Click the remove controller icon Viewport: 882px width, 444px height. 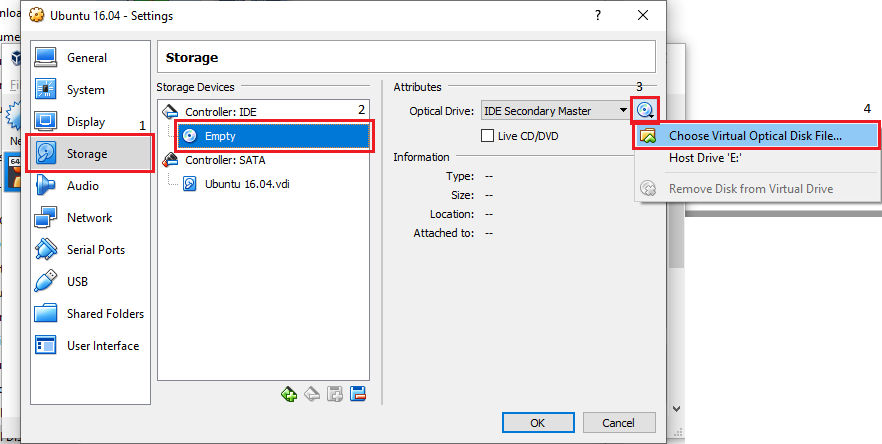[x=312, y=394]
